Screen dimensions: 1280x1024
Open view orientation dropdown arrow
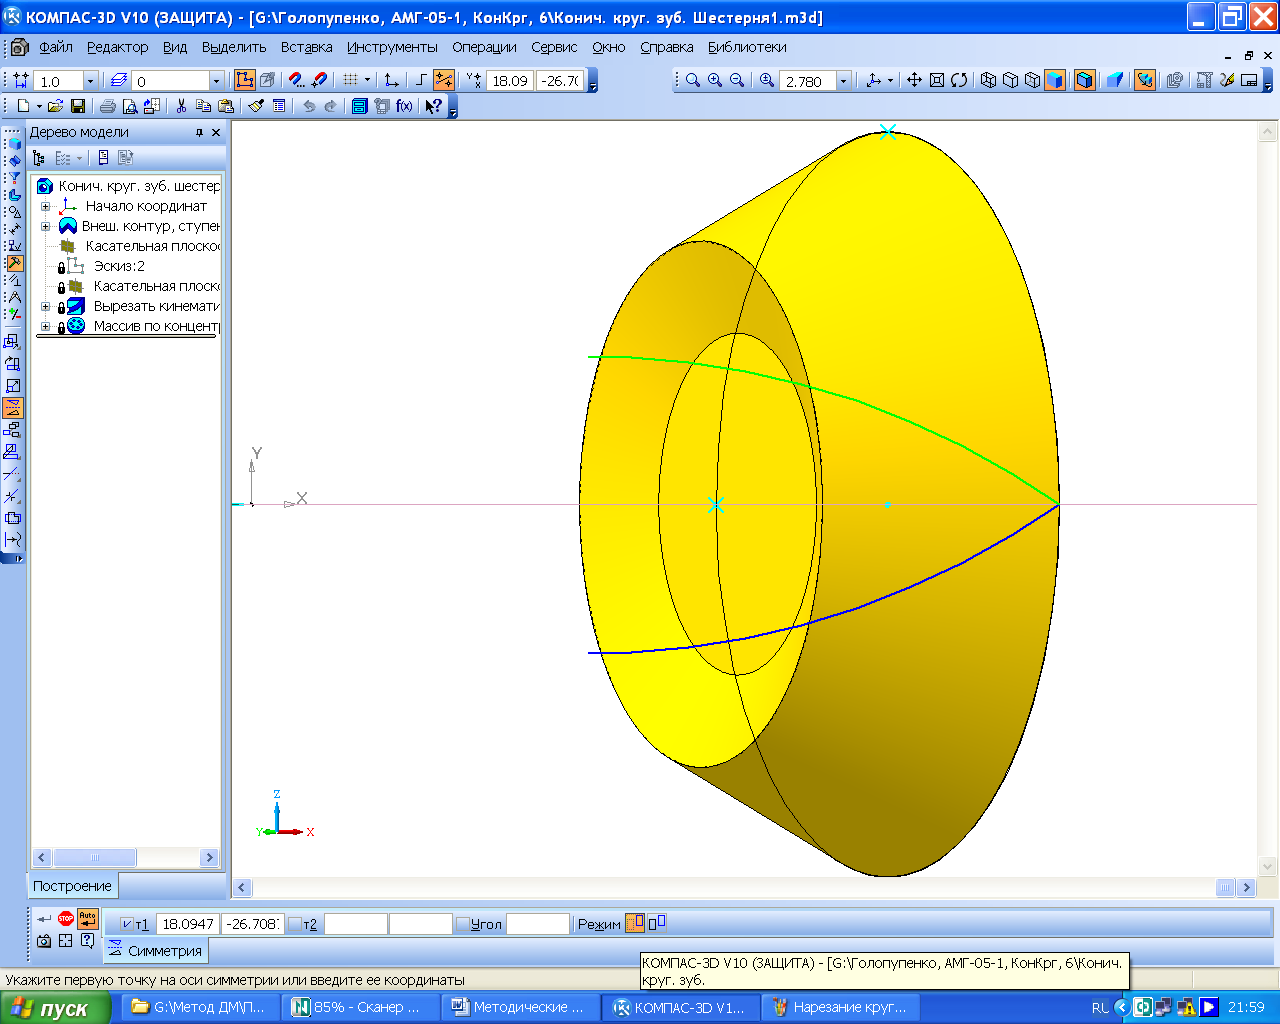click(x=890, y=81)
